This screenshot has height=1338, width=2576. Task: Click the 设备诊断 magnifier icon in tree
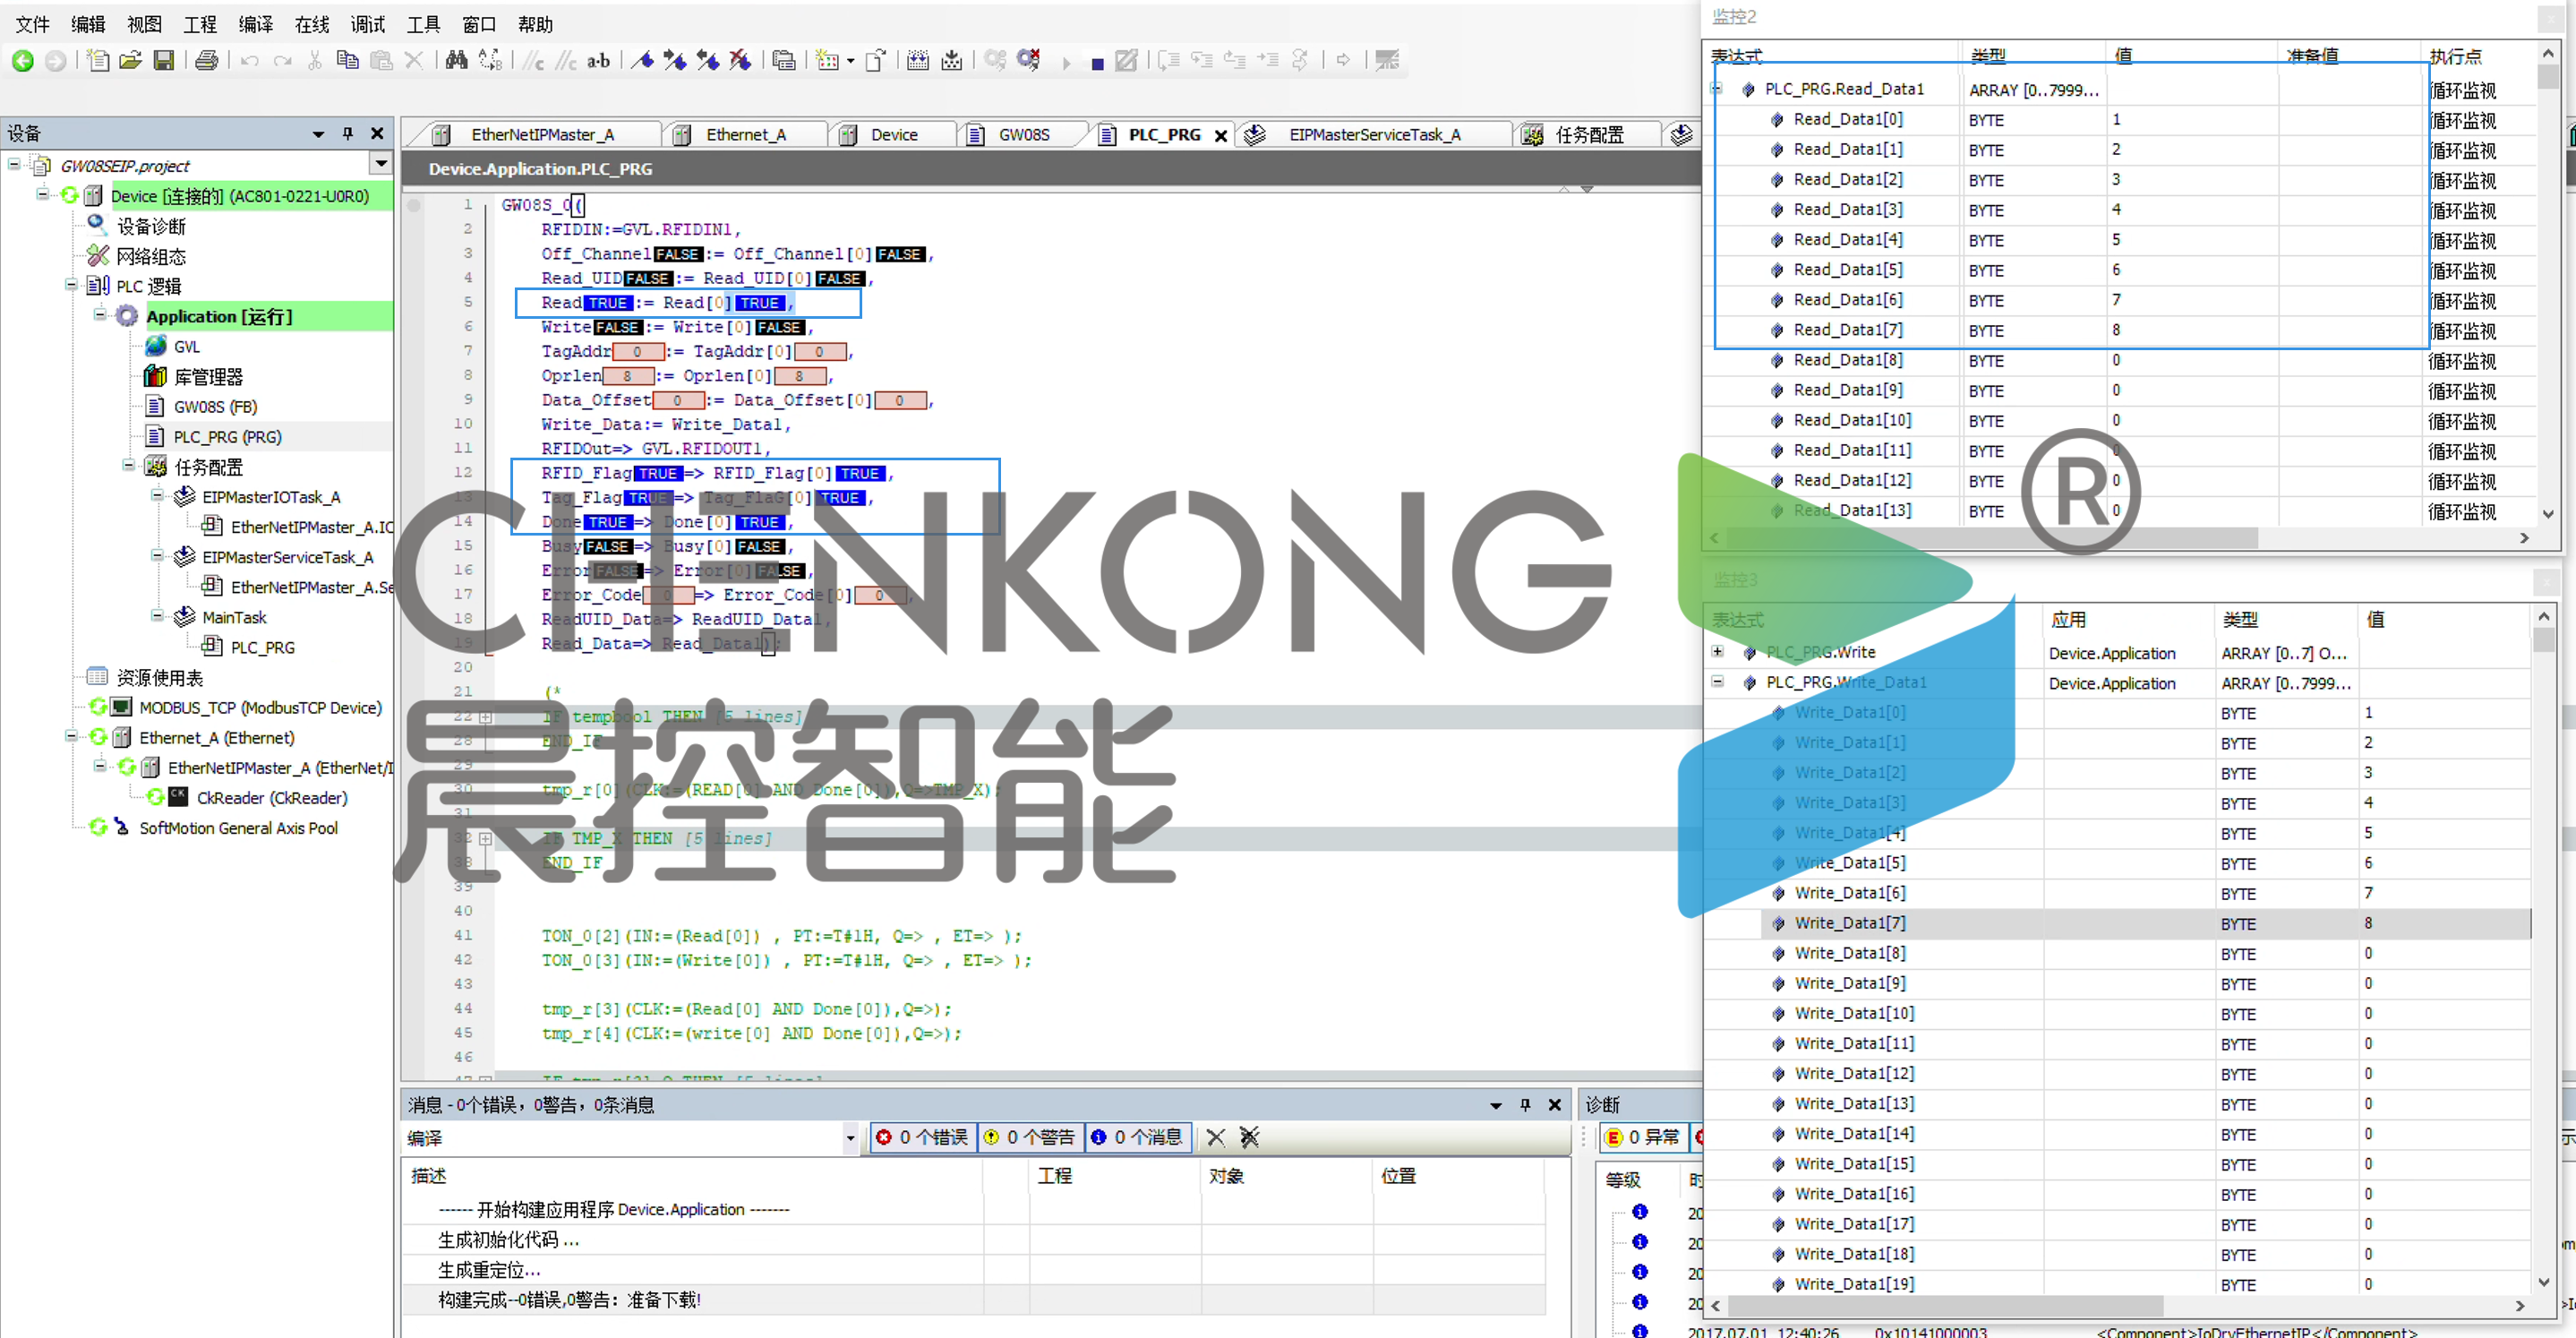96,225
